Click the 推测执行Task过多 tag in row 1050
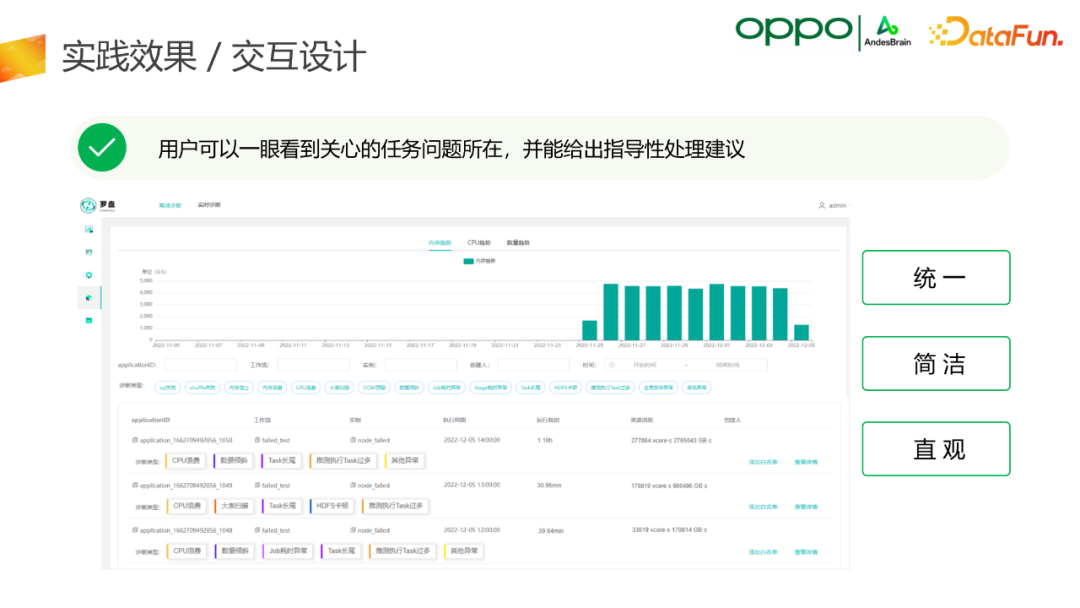This screenshot has width=1080, height=608. pyautogui.click(x=342, y=461)
